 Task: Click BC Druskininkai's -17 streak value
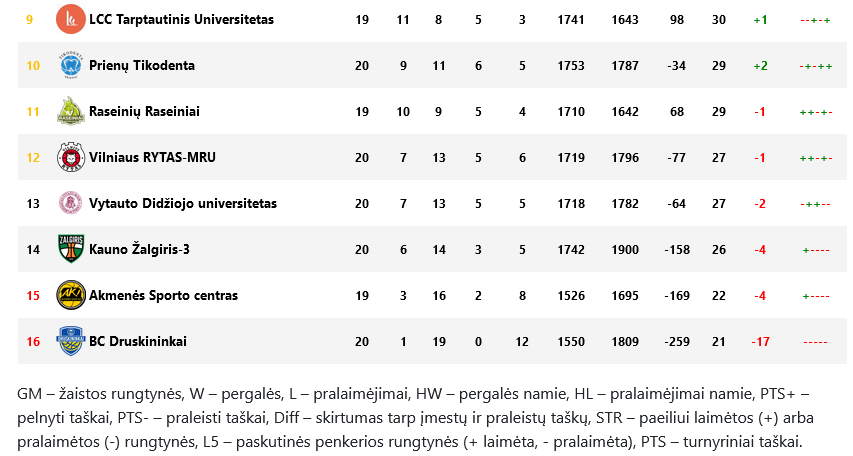tap(761, 342)
